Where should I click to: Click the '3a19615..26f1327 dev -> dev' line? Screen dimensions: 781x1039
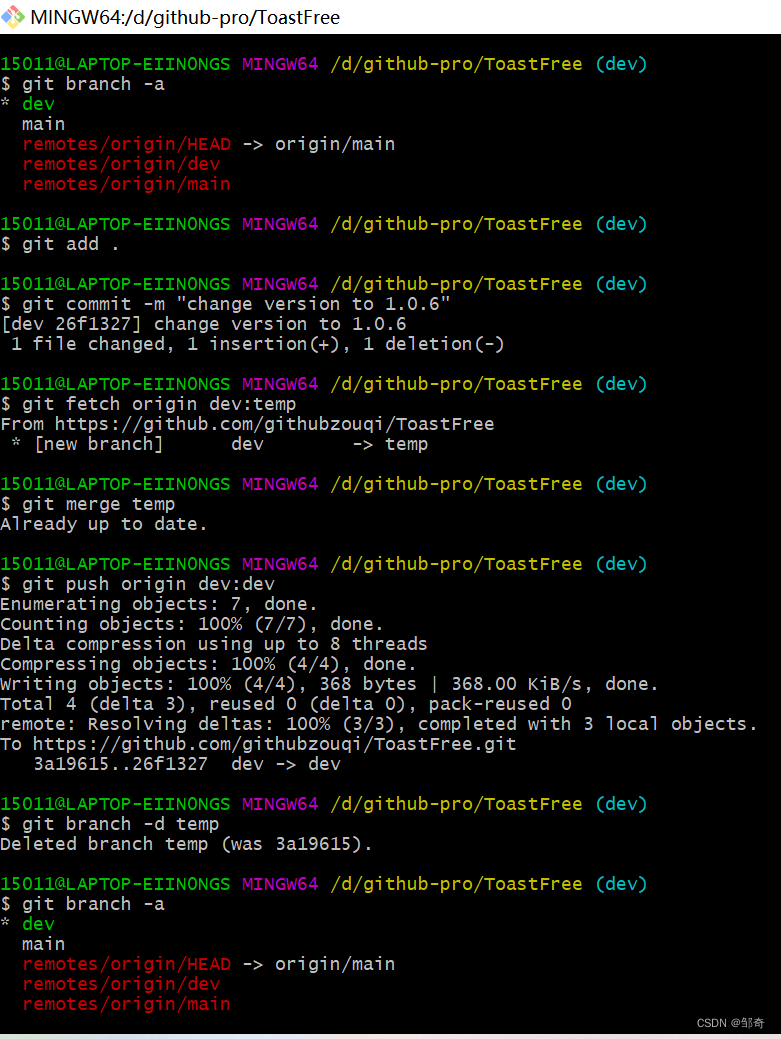pos(187,764)
